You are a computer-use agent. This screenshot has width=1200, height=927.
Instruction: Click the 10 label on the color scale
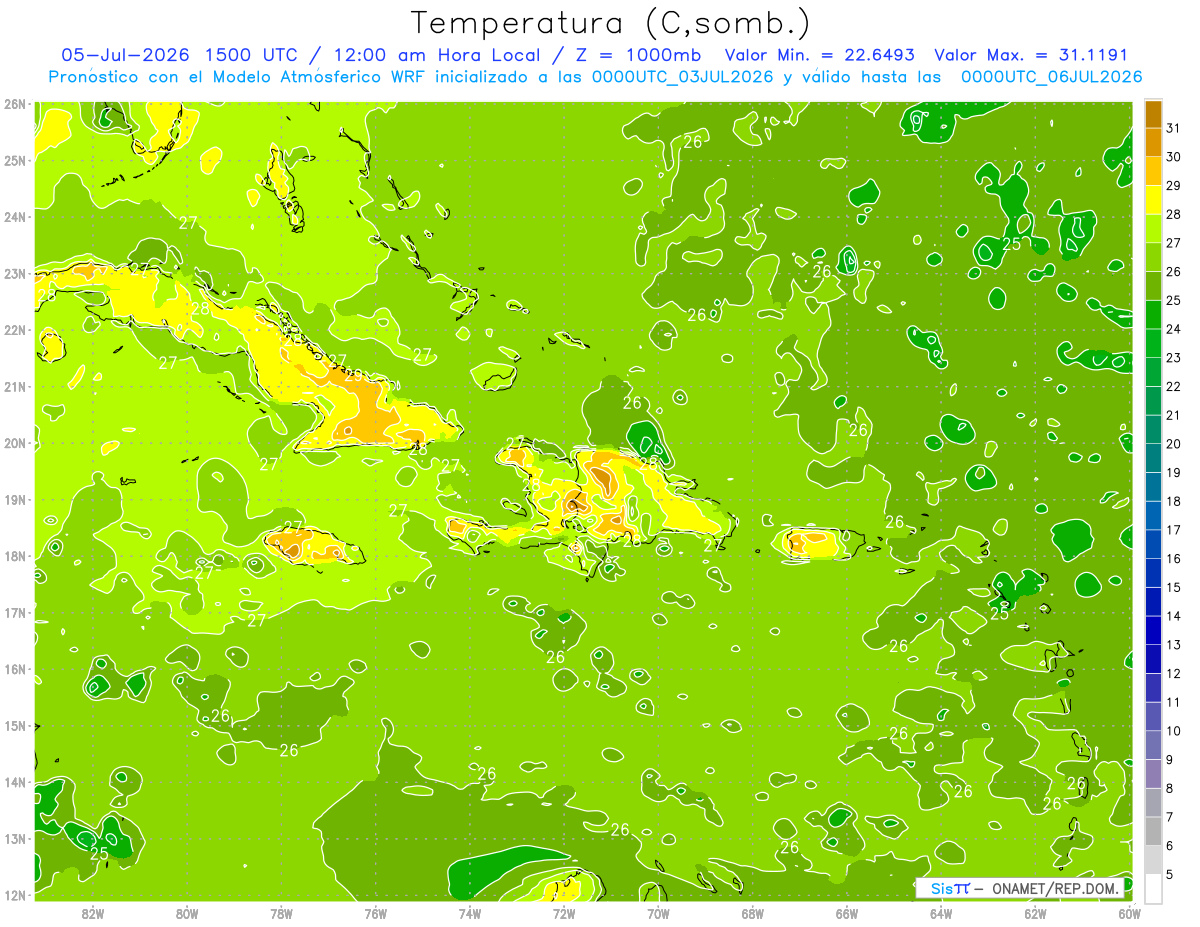pyautogui.click(x=1174, y=731)
